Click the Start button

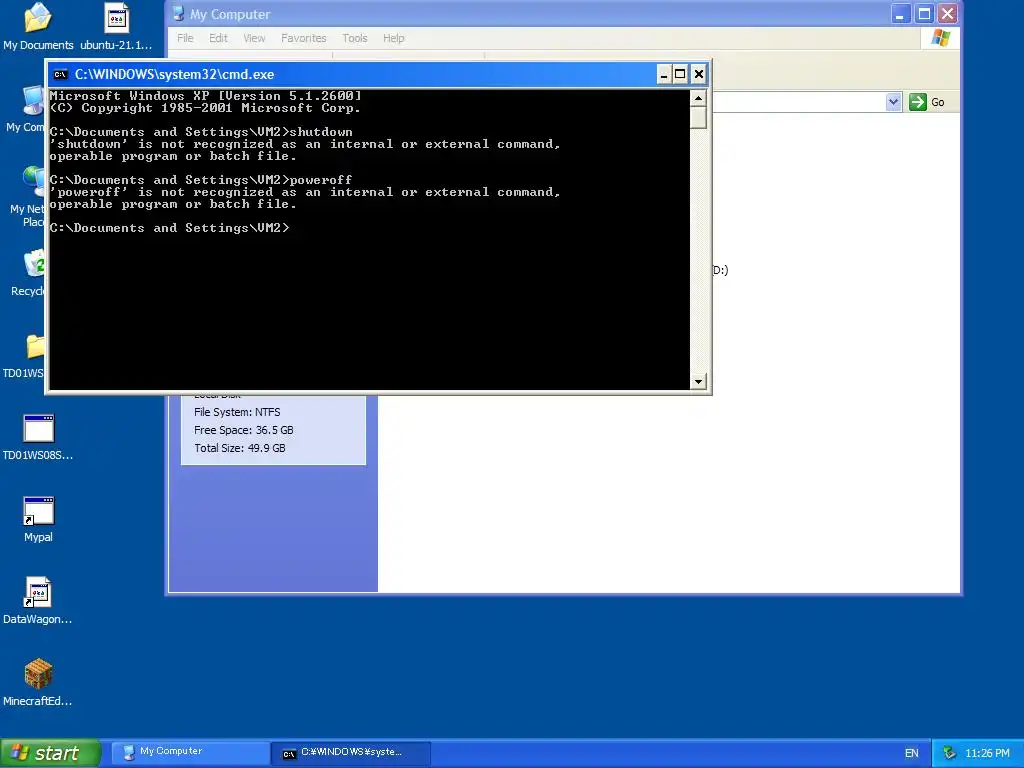pos(50,753)
